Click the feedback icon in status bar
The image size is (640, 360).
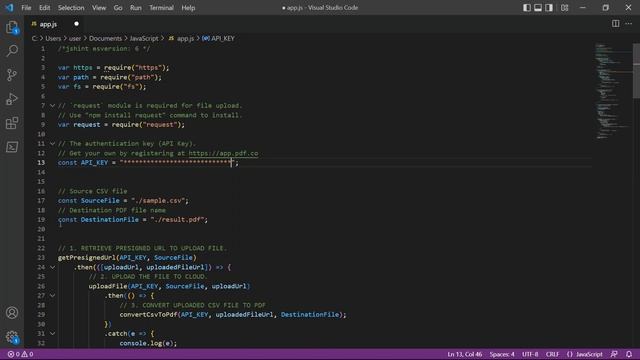click(x=614, y=354)
